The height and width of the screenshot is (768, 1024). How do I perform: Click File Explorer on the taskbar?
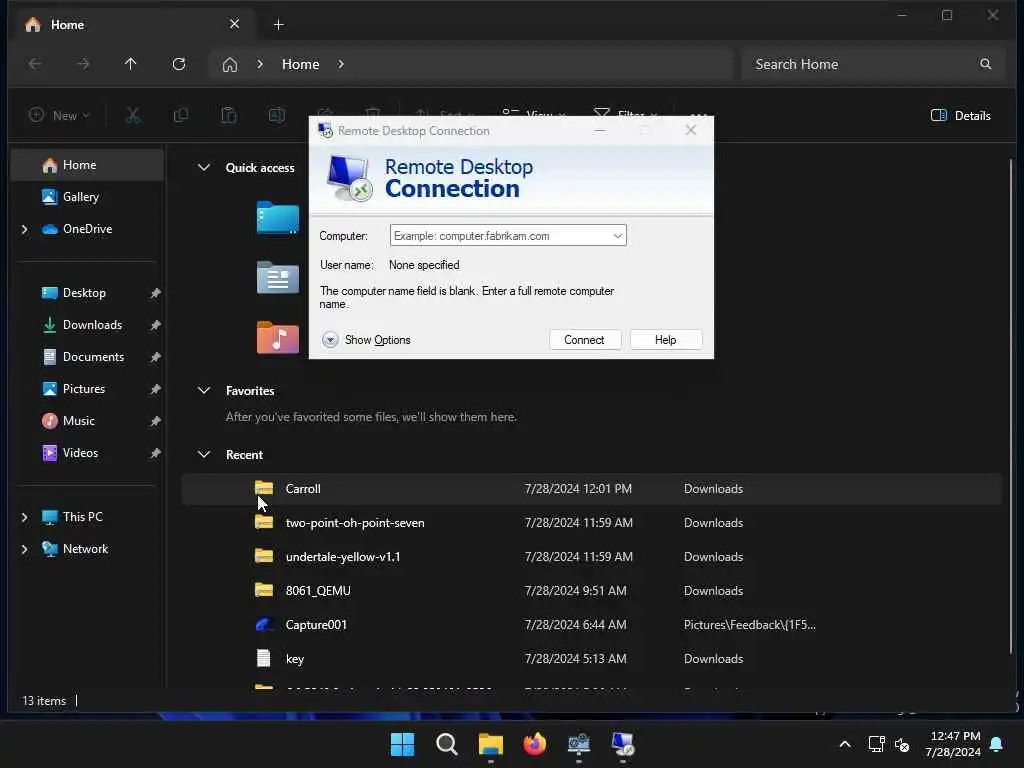coord(490,744)
